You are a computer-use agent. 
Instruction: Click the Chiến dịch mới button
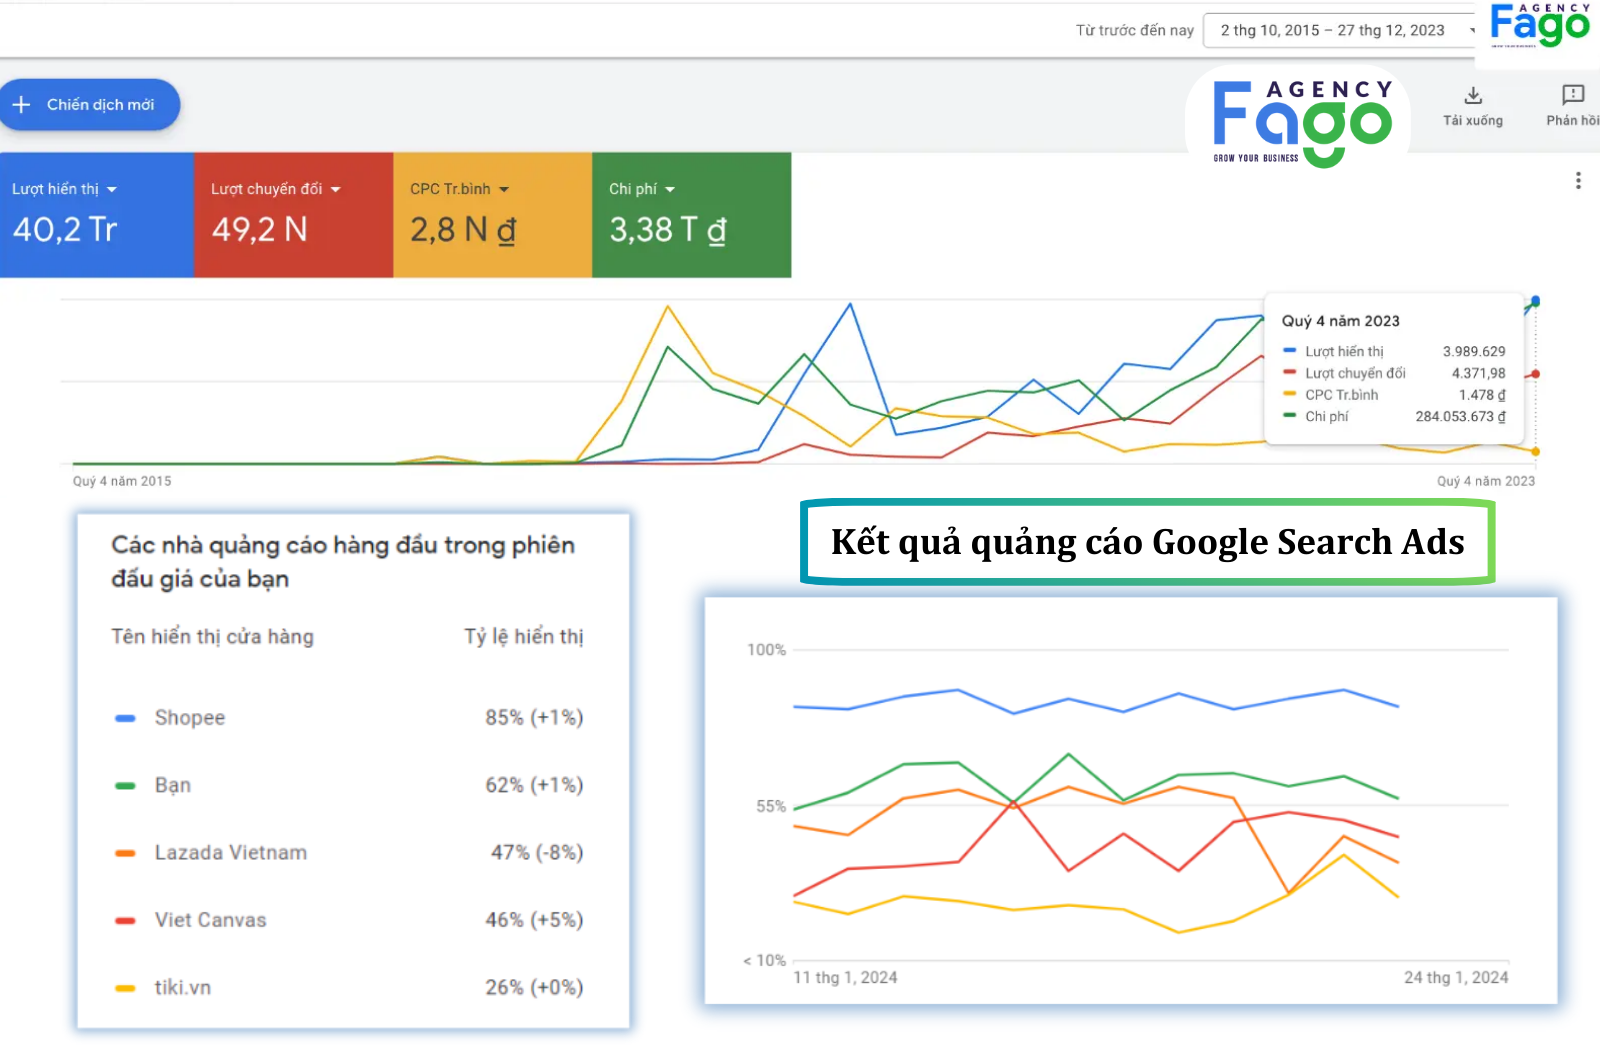coord(90,105)
